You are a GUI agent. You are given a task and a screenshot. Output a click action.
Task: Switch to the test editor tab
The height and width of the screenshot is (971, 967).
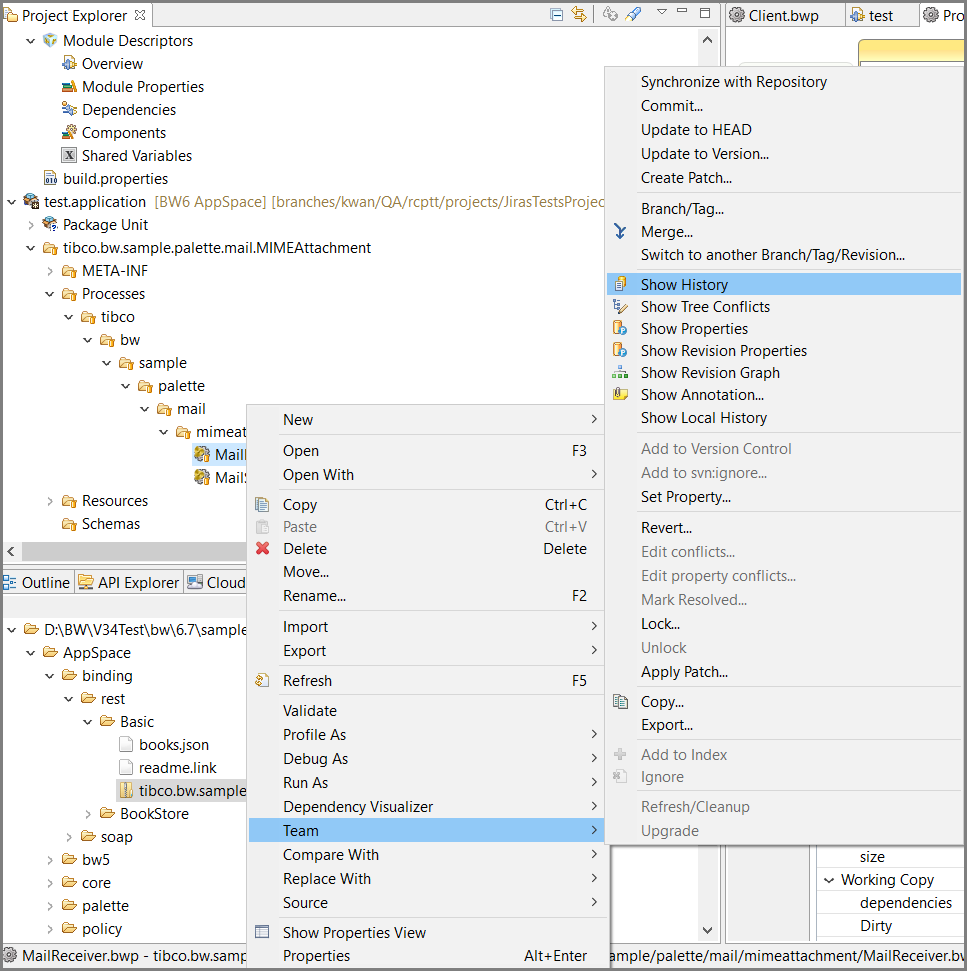[x=880, y=15]
